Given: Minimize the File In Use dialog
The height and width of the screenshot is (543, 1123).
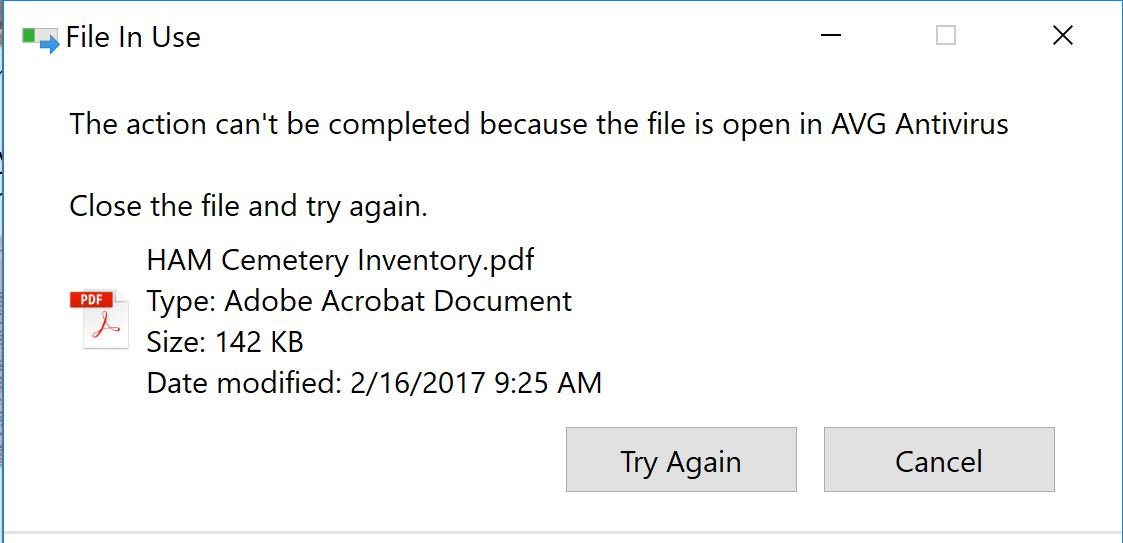Looking at the screenshot, I should coord(829,36).
